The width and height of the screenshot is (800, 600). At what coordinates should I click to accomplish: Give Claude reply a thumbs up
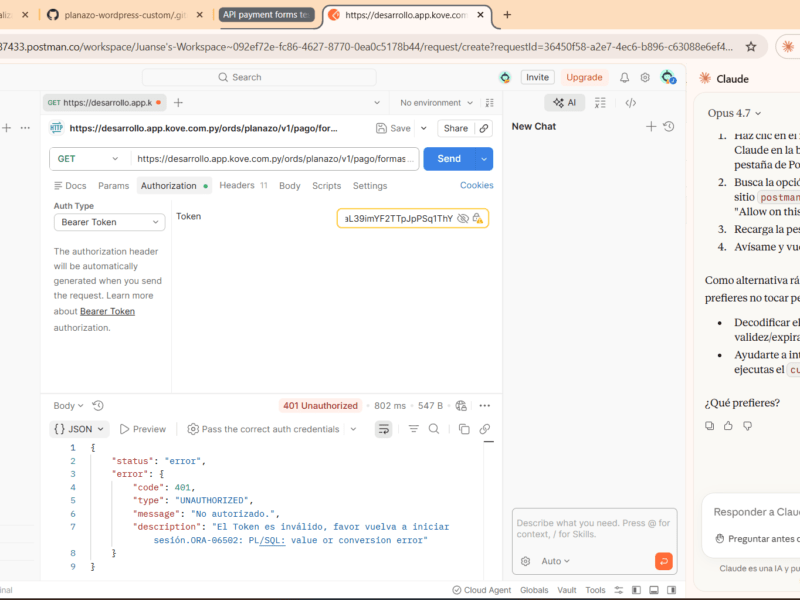(728, 426)
